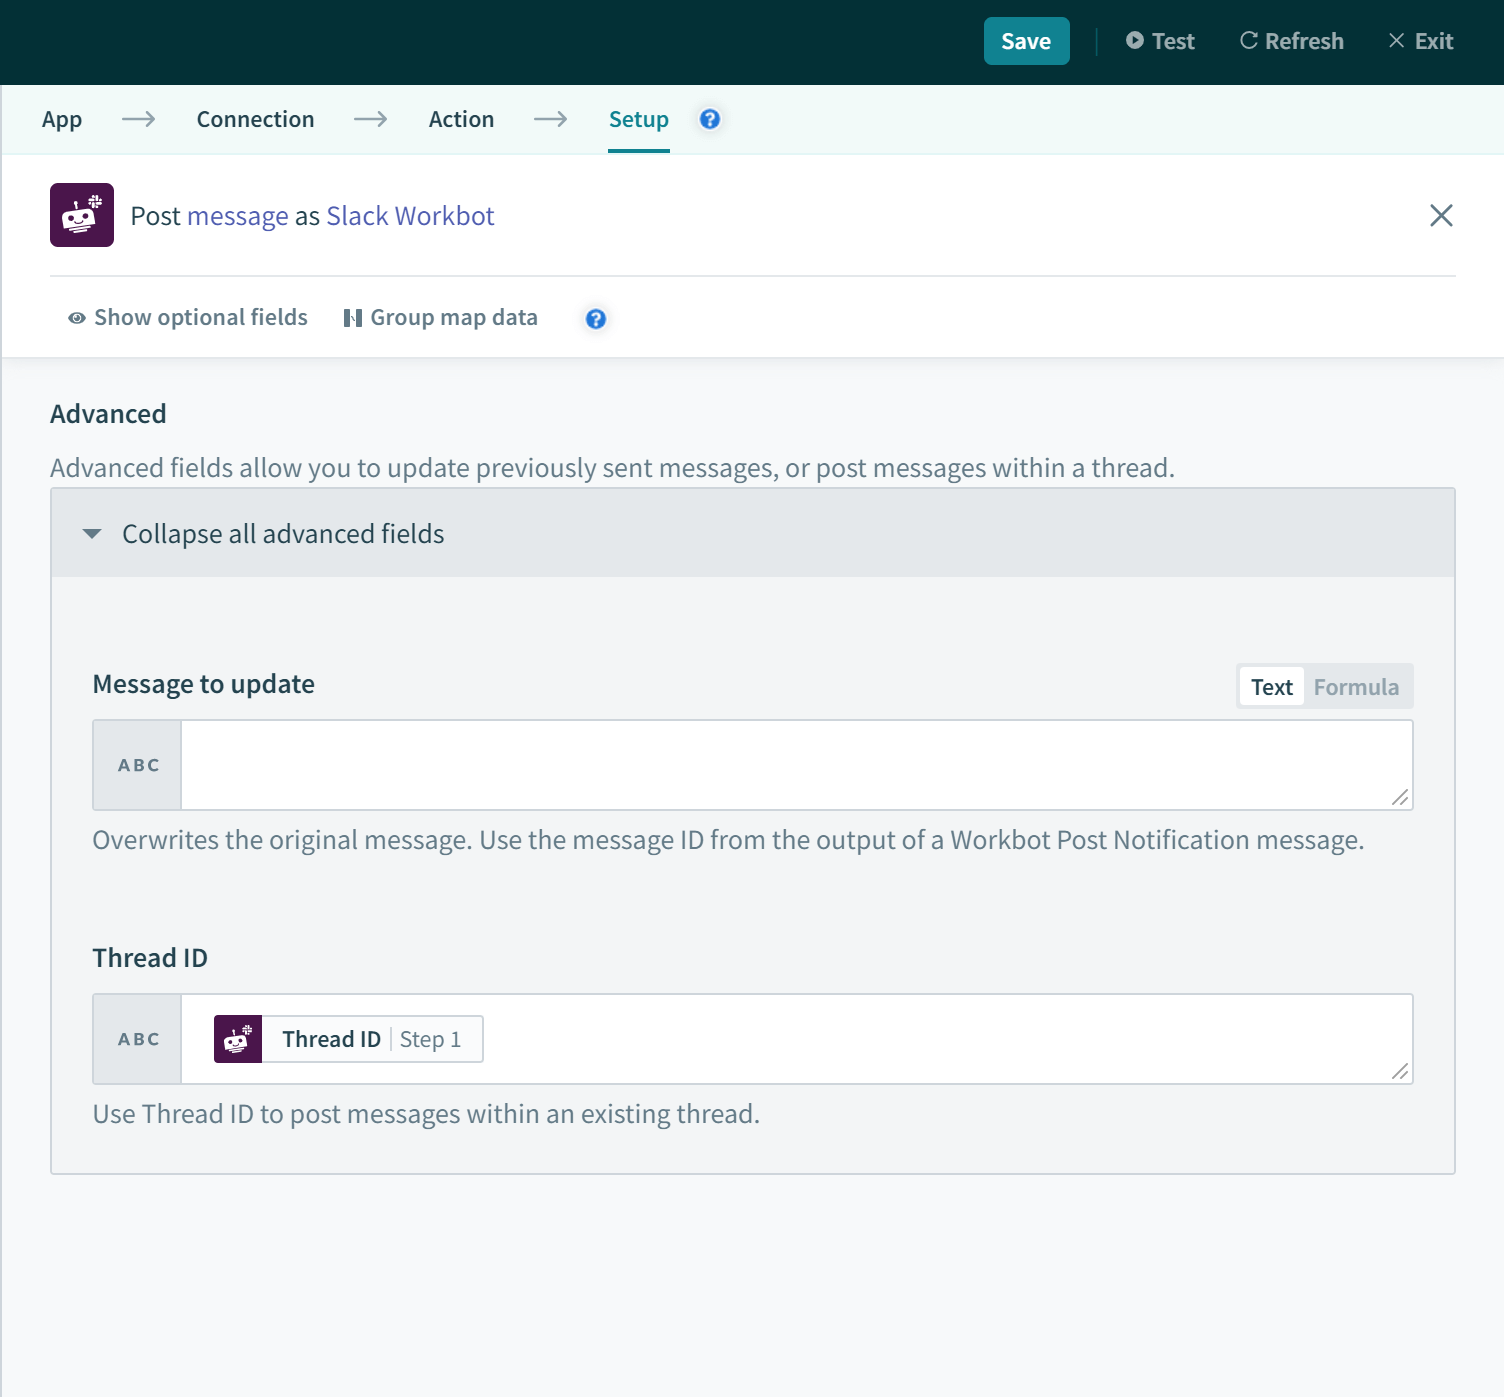Show optional fields

tap(188, 318)
